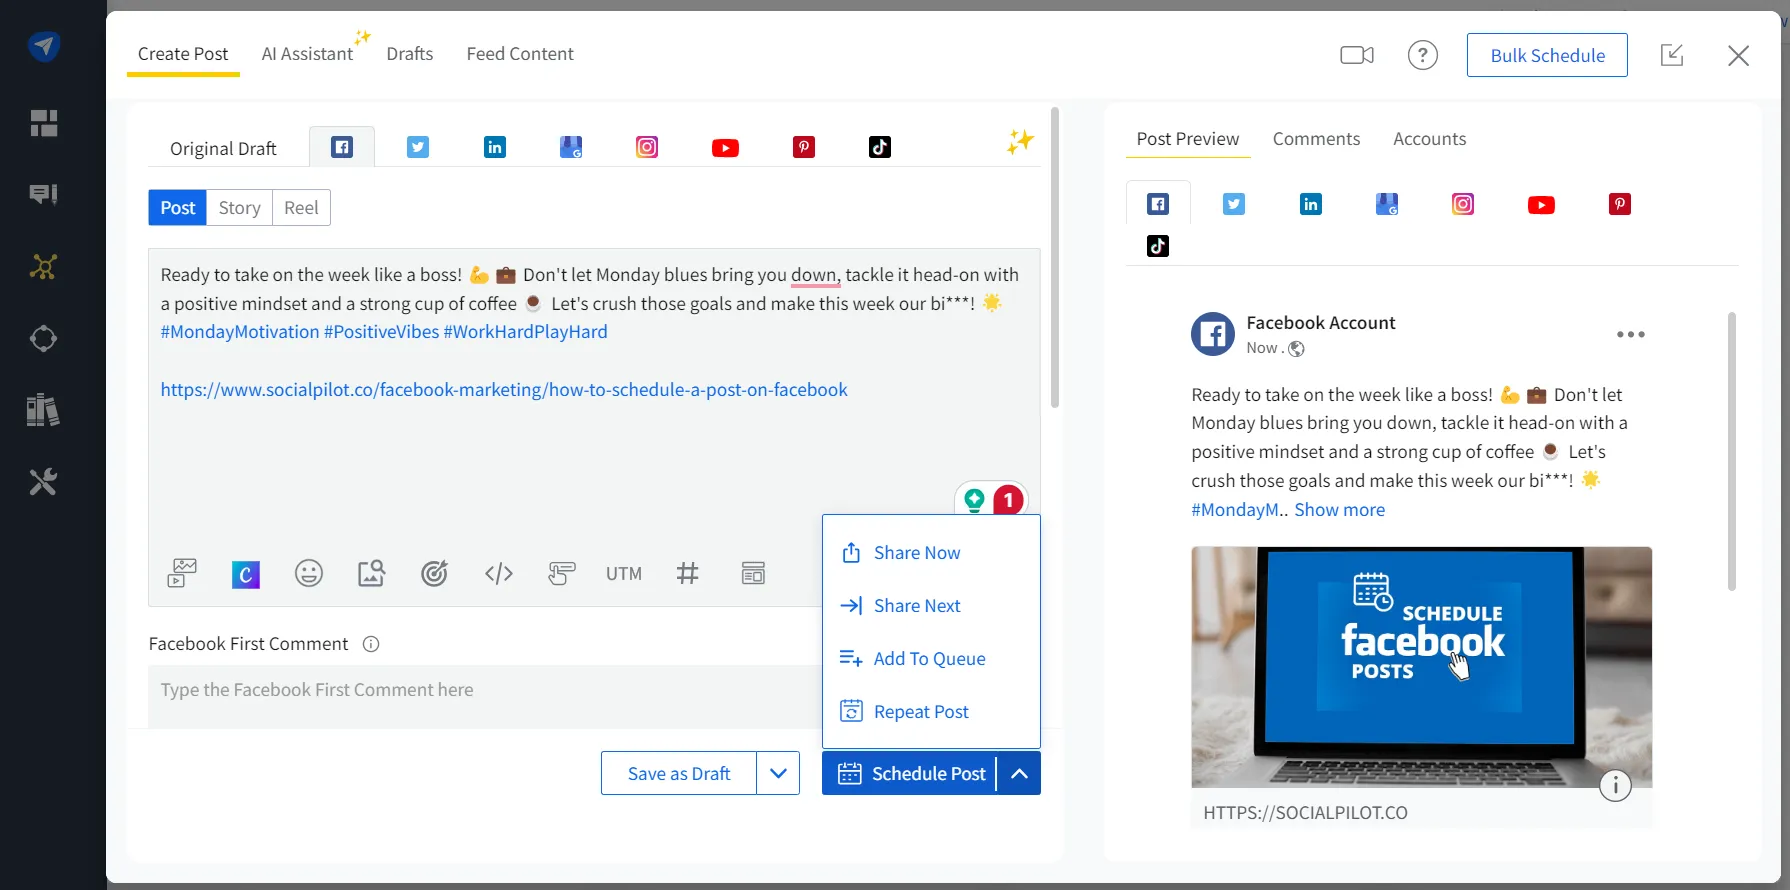
Task: Collapse the Schedule Post options chevron
Action: pyautogui.click(x=1019, y=773)
